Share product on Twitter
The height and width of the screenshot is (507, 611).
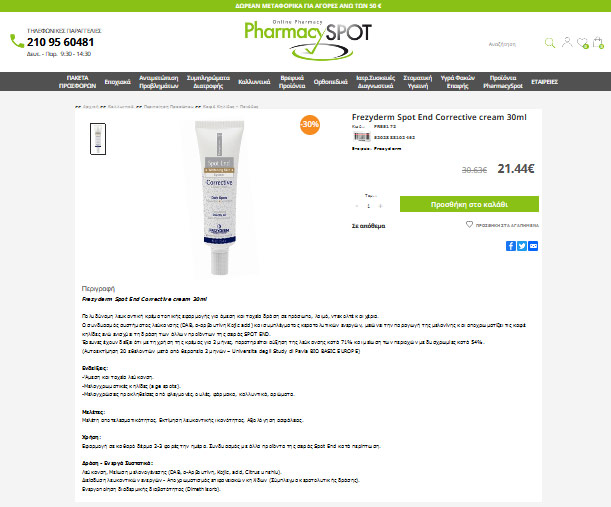tap(522, 246)
